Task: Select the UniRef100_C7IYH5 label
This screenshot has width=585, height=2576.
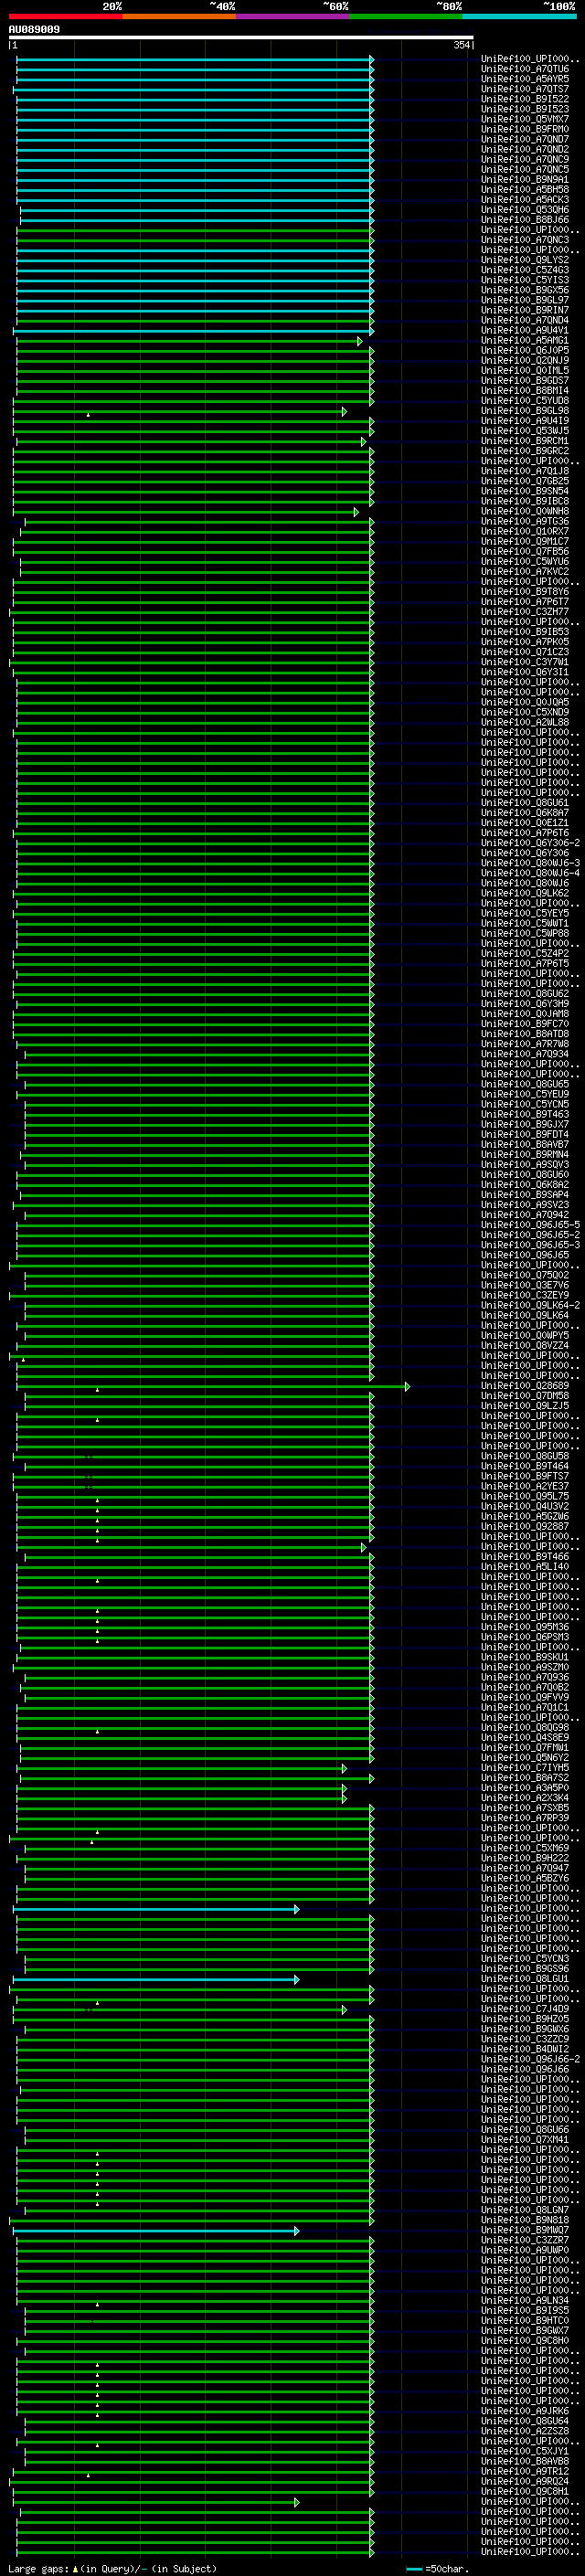Action: [x=525, y=1768]
